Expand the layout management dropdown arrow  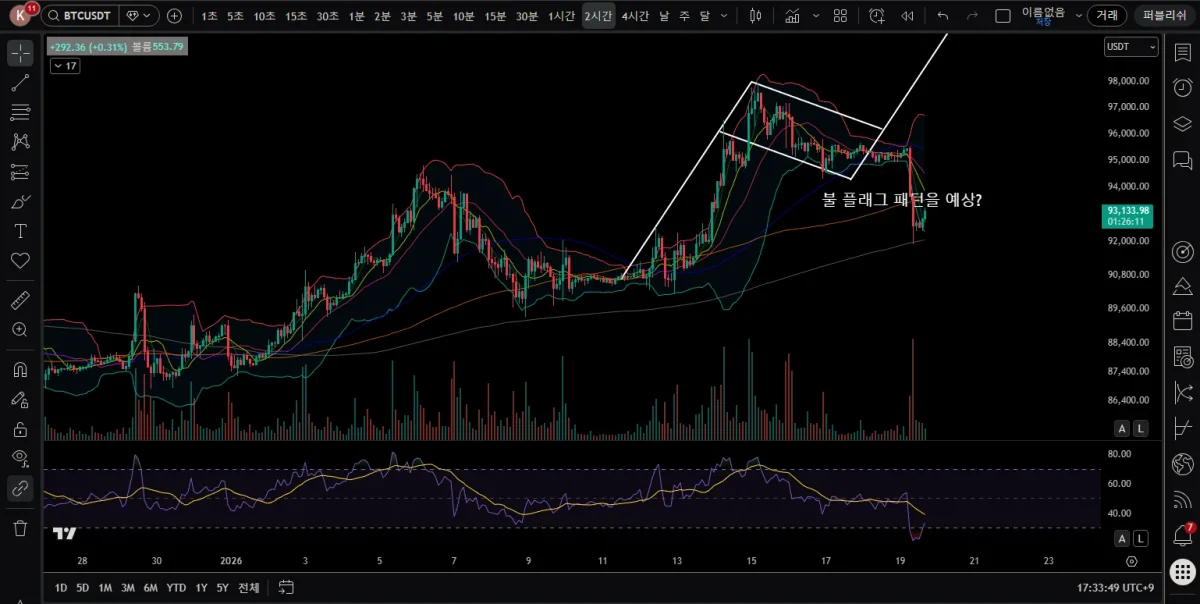[x=1077, y=15]
